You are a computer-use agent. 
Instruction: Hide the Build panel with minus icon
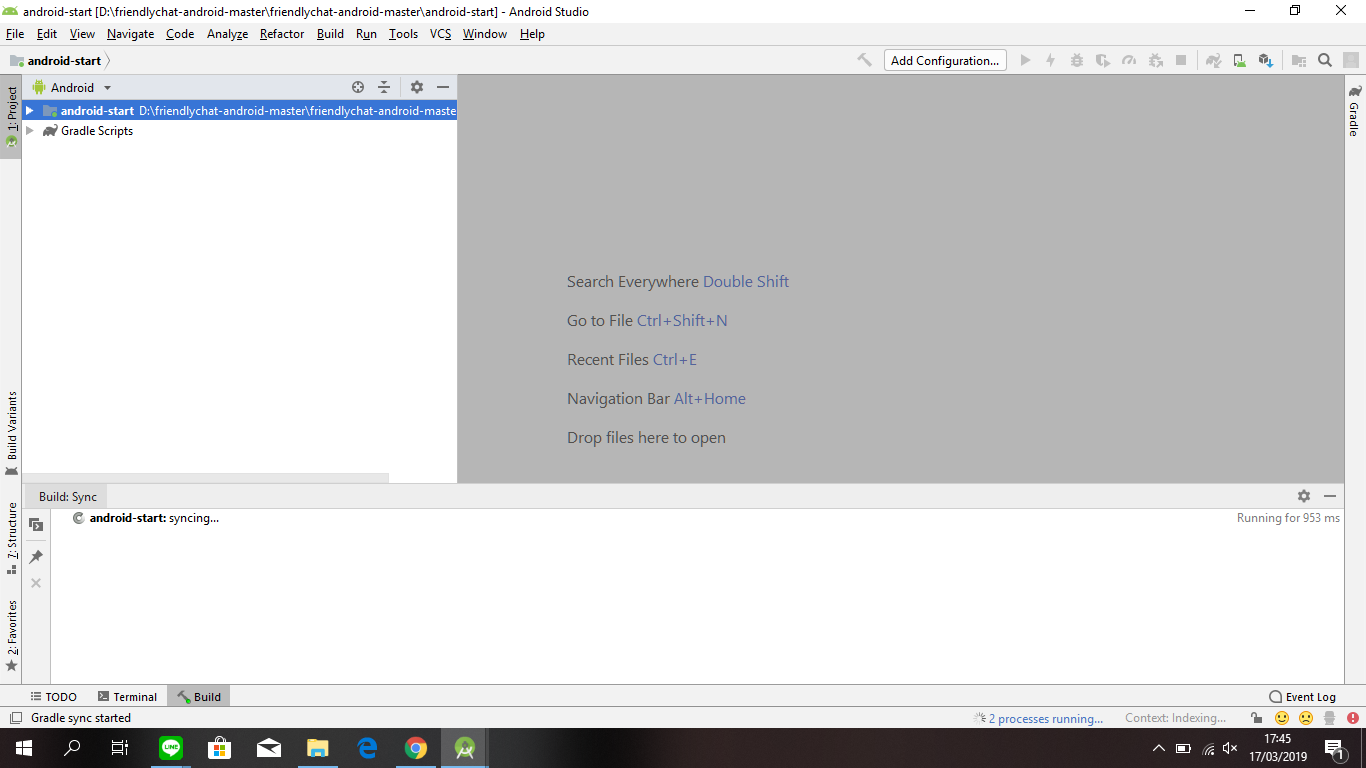(x=1330, y=496)
